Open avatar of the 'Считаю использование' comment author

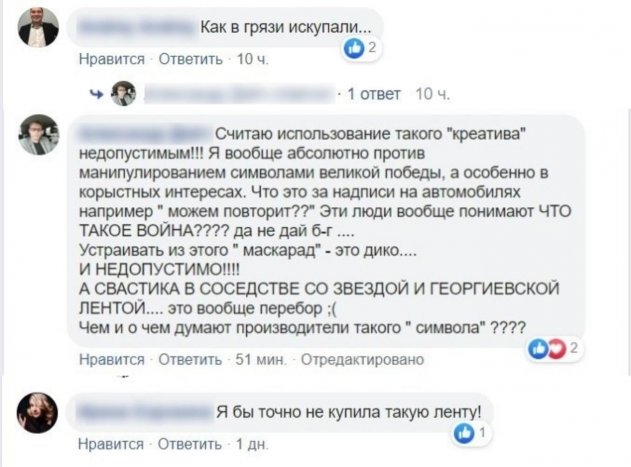(38, 134)
